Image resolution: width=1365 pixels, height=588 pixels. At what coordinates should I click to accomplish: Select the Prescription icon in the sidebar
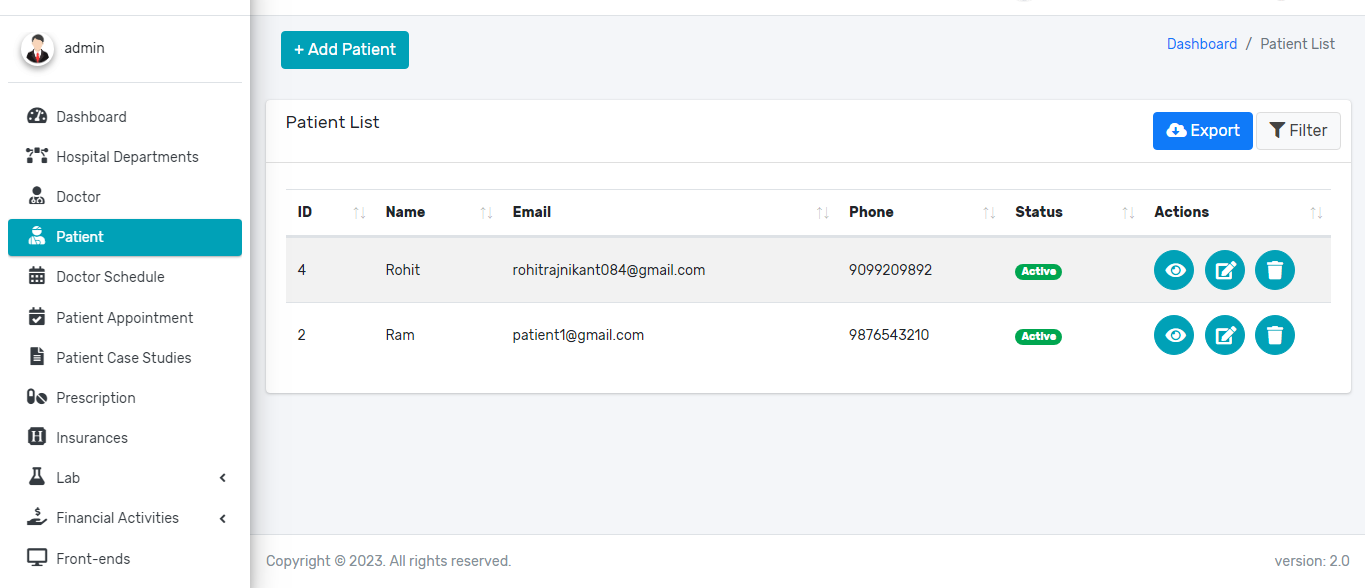click(36, 397)
